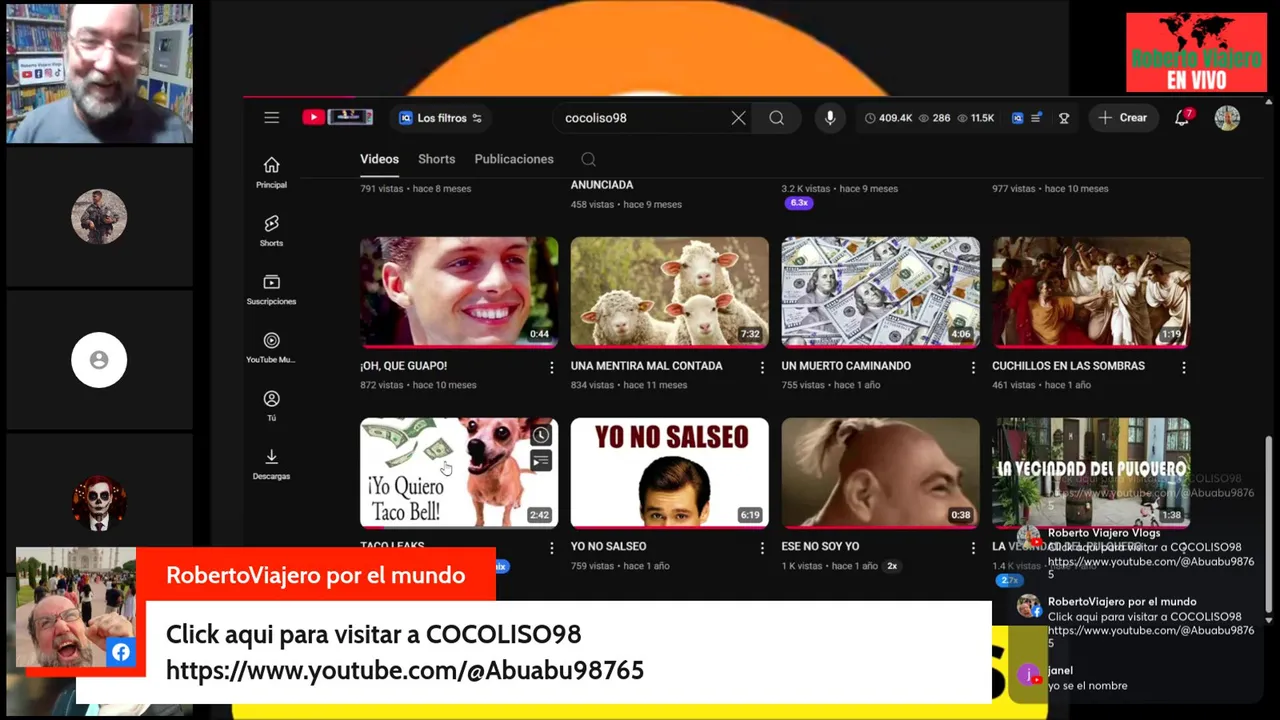
Task: Click the YO NO SALSEO title text
Action: (x=608, y=546)
